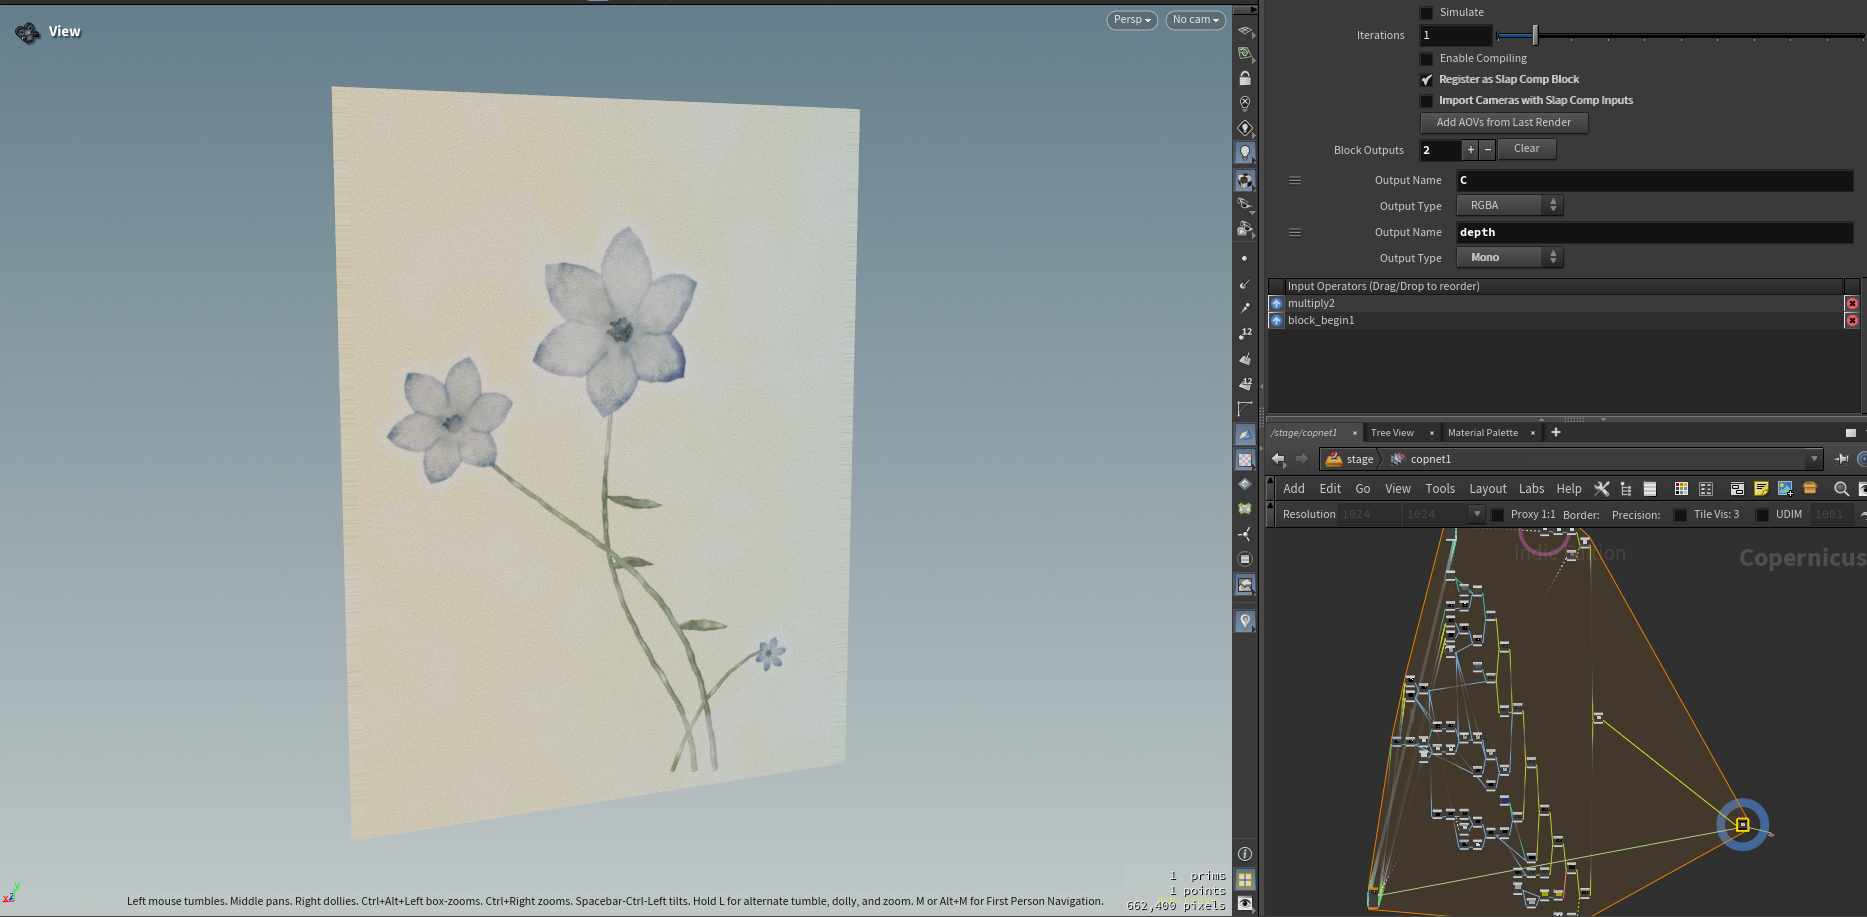
Task: Add a block output with plus button
Action: [1470, 150]
